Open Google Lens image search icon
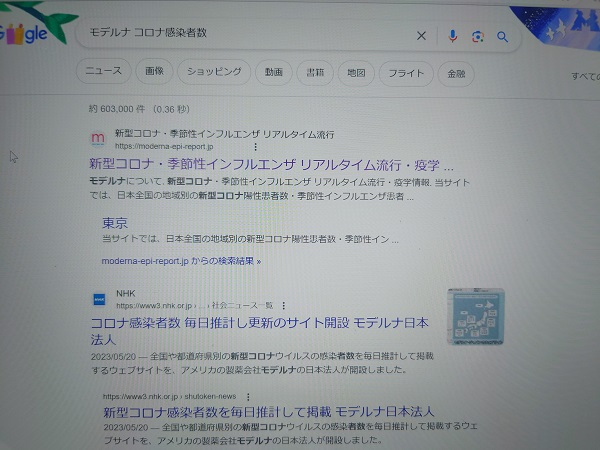The height and width of the screenshot is (450, 600). pos(478,37)
